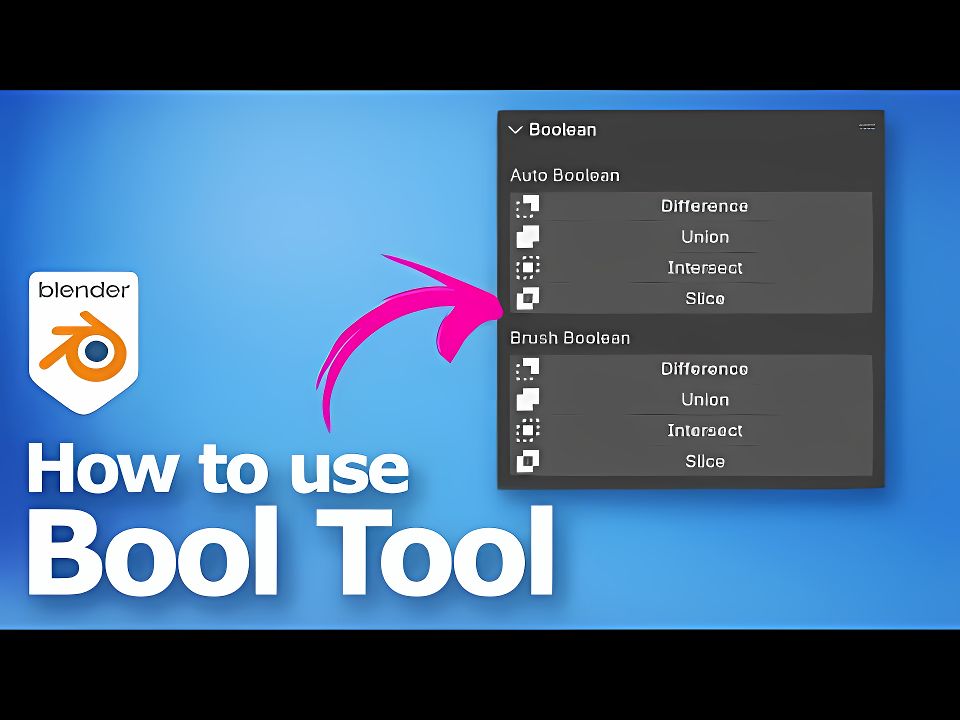The image size is (960, 720).
Task: Collapse the Boolean panel with its chevron
Action: coord(515,129)
